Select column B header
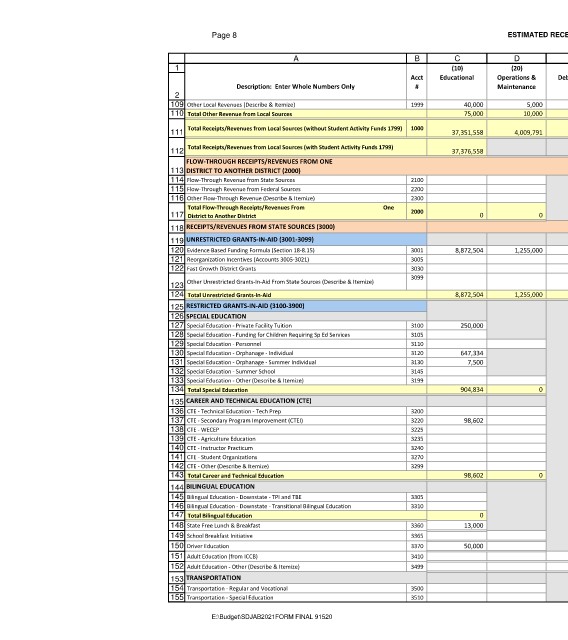This screenshot has height=640, width=568. (417, 58)
